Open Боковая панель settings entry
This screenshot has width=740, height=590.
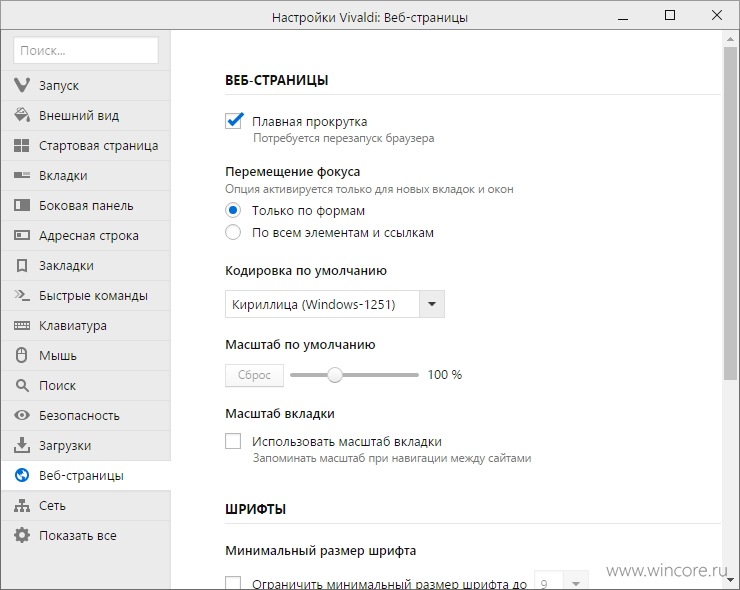(x=85, y=205)
